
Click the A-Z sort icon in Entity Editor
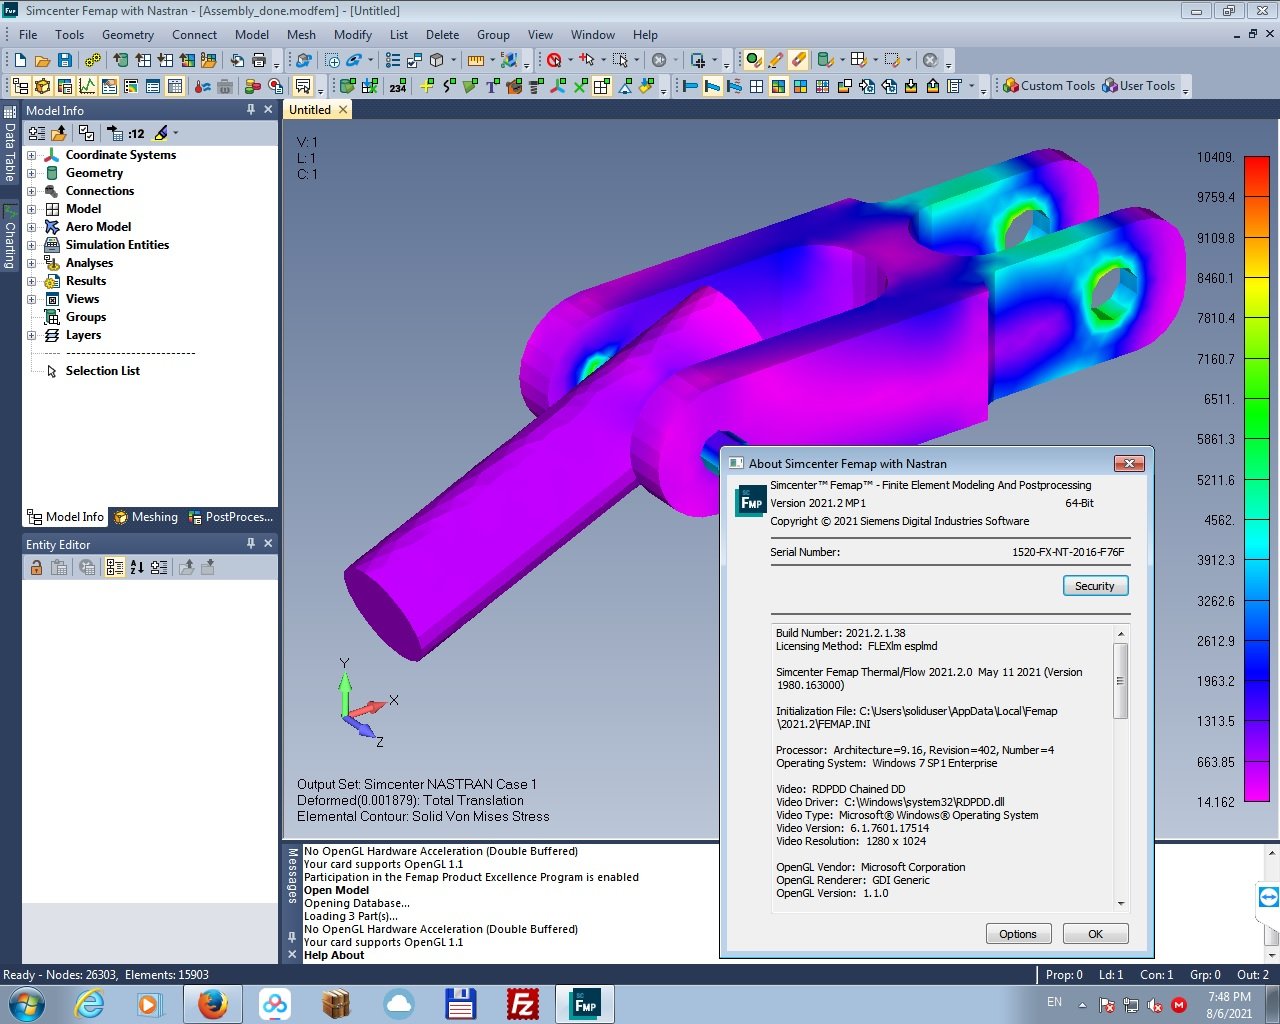(137, 568)
